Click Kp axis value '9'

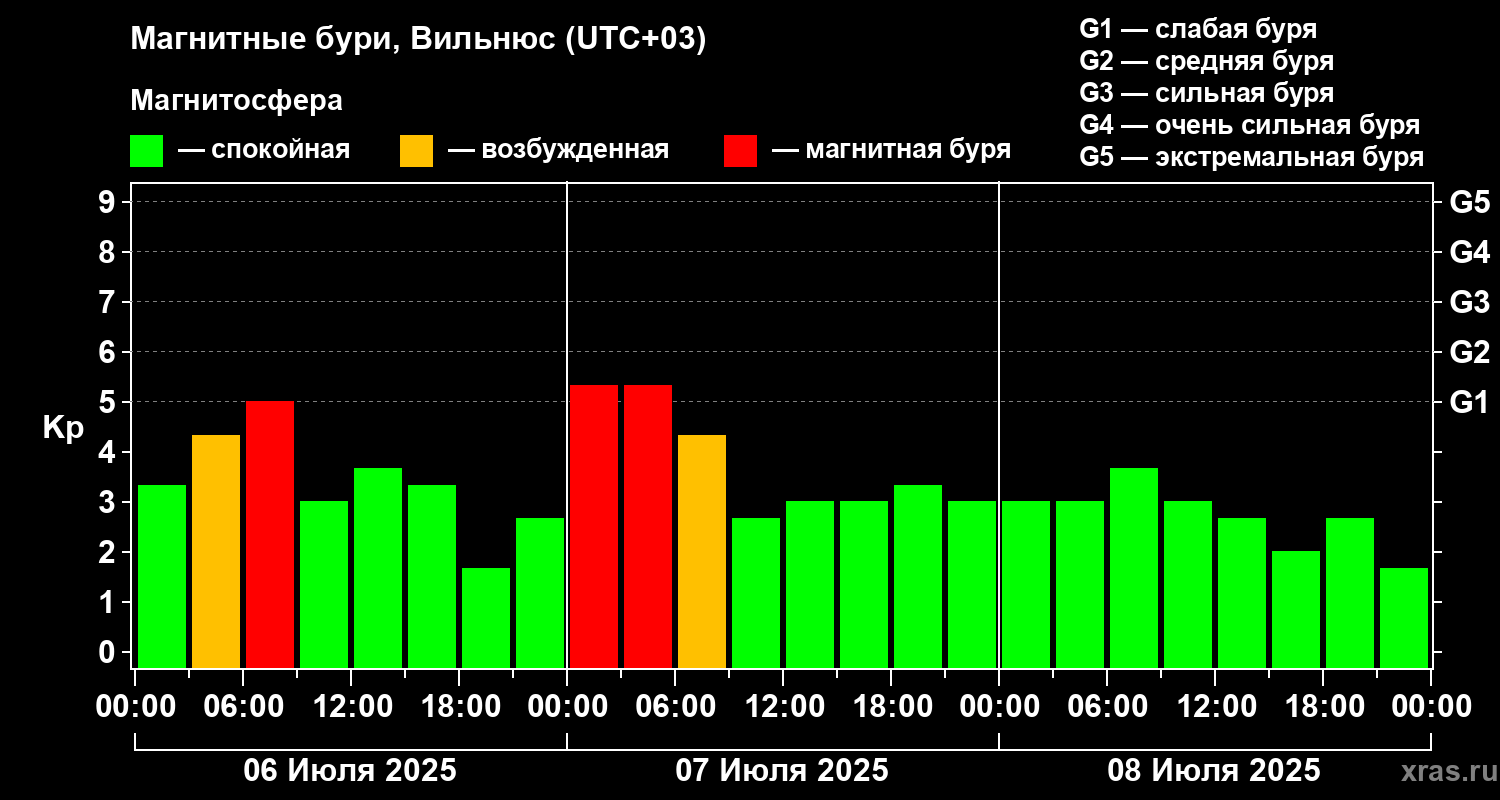pyautogui.click(x=109, y=202)
